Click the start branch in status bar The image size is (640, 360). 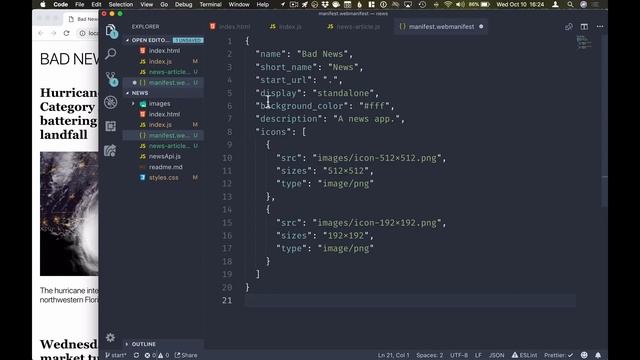(x=116, y=355)
